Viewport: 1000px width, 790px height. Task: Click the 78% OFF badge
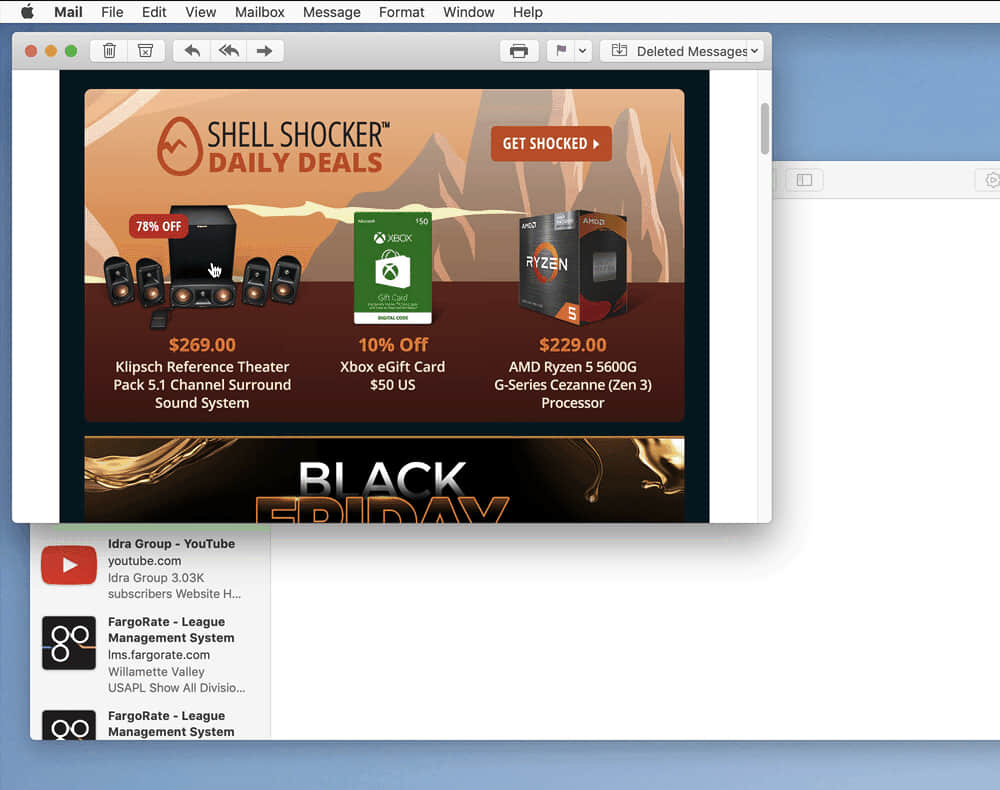[159, 226]
